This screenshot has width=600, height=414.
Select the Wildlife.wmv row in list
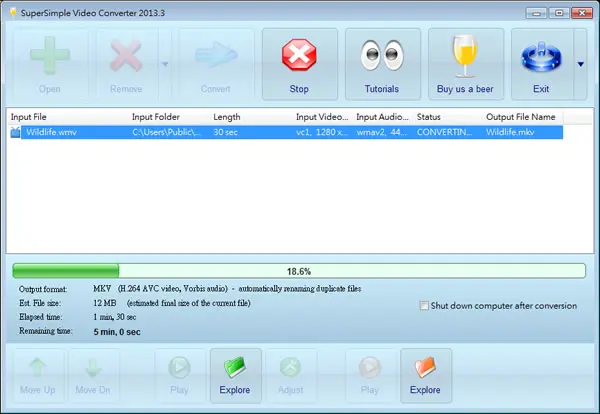[x=285, y=132]
